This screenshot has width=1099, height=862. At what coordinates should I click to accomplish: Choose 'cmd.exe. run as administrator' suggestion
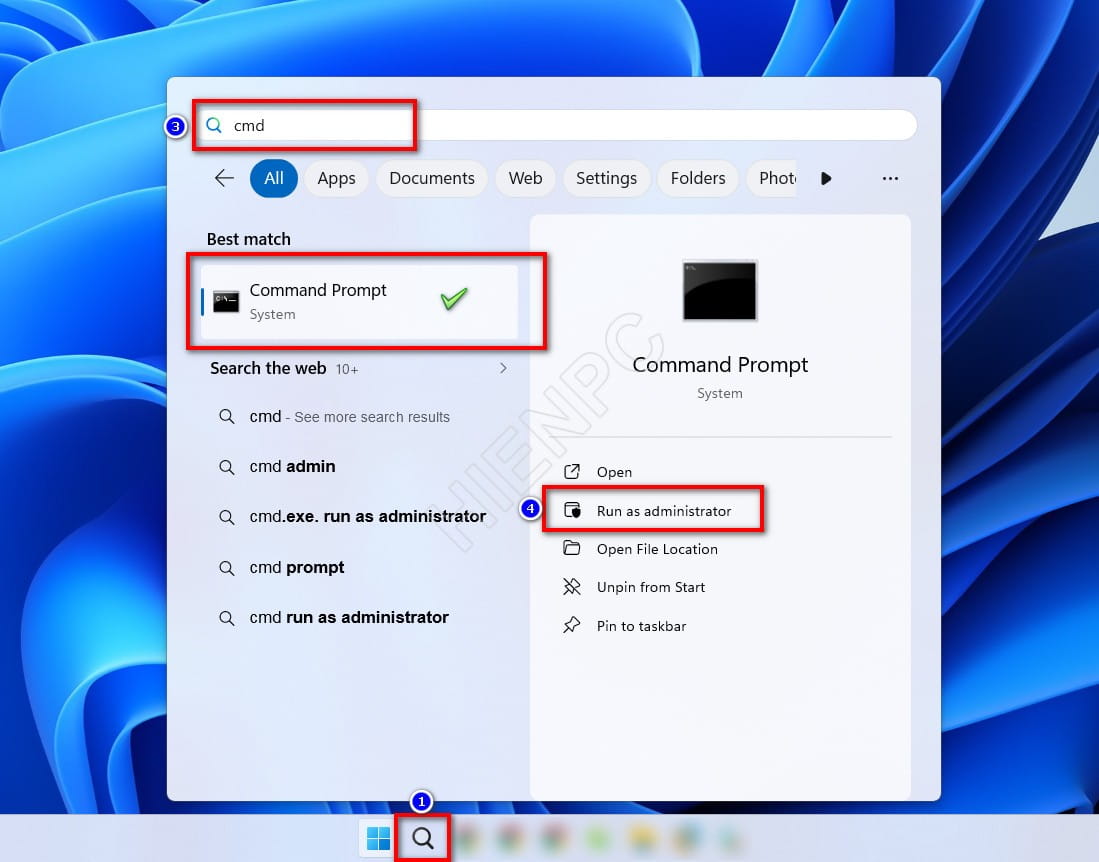click(359, 517)
